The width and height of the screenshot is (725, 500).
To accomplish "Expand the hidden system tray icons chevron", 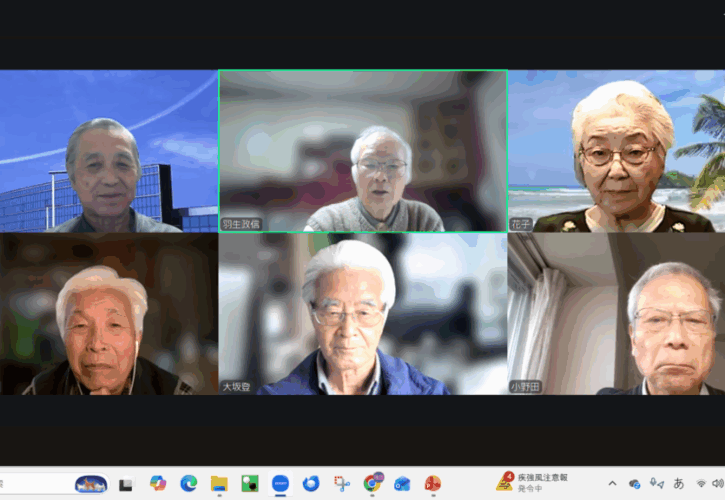I will click(x=612, y=483).
